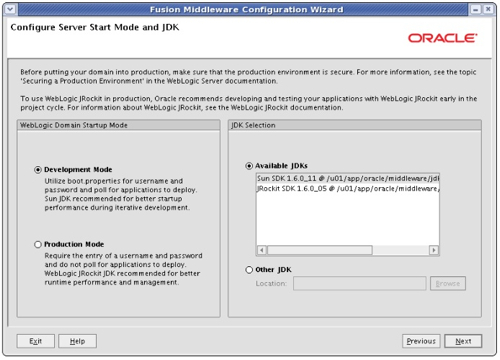Screen dimensions: 500x360
Task: Select Sun SDK 1.6.0_11 in the list
Action: (x=348, y=179)
